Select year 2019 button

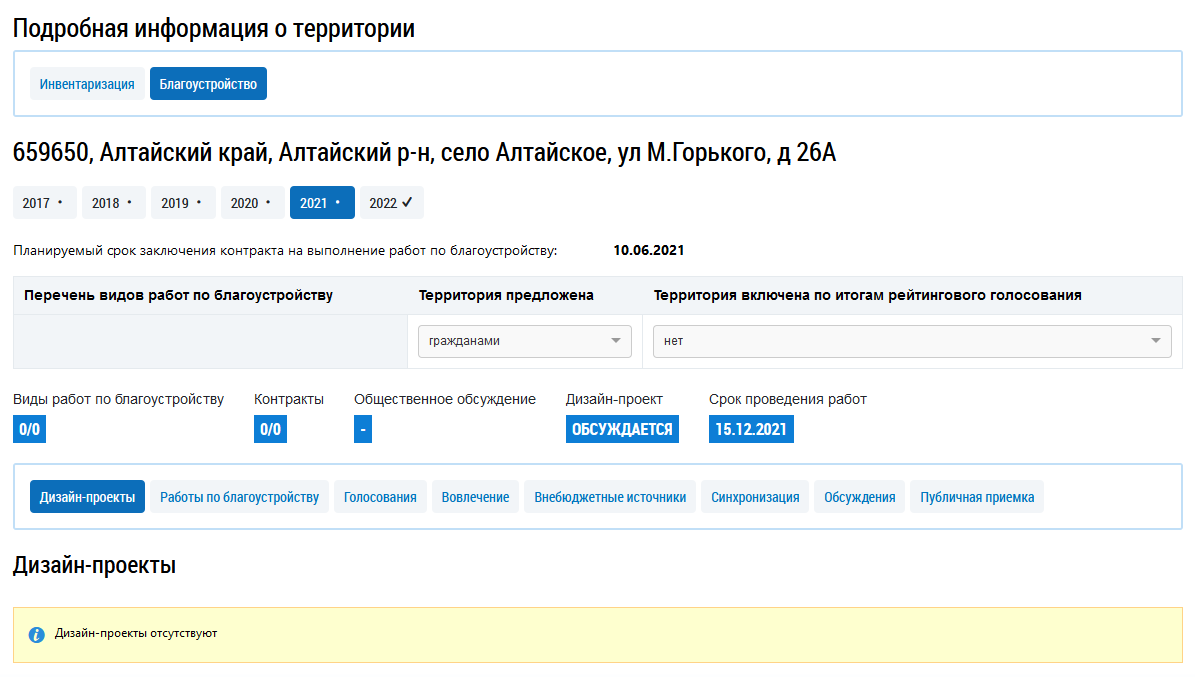pos(182,203)
